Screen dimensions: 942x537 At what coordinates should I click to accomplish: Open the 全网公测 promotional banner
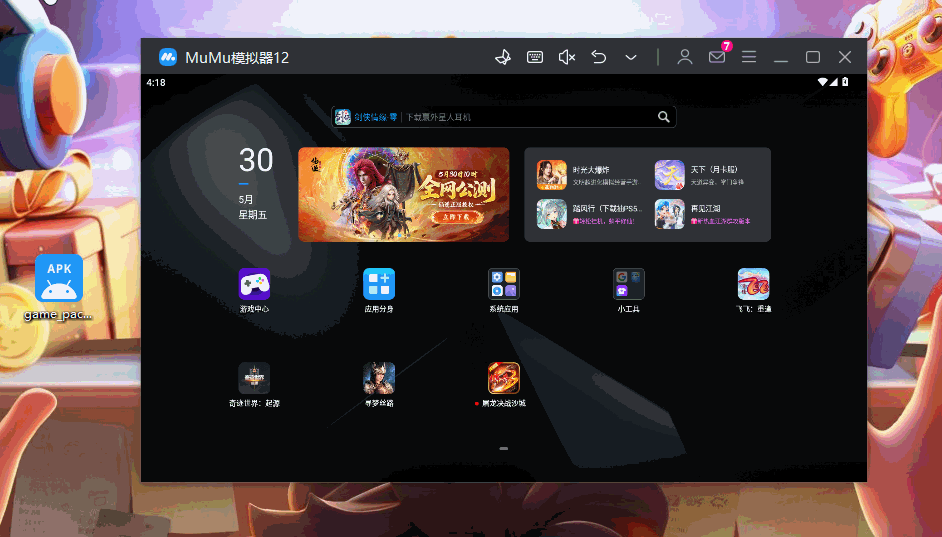pyautogui.click(x=404, y=195)
